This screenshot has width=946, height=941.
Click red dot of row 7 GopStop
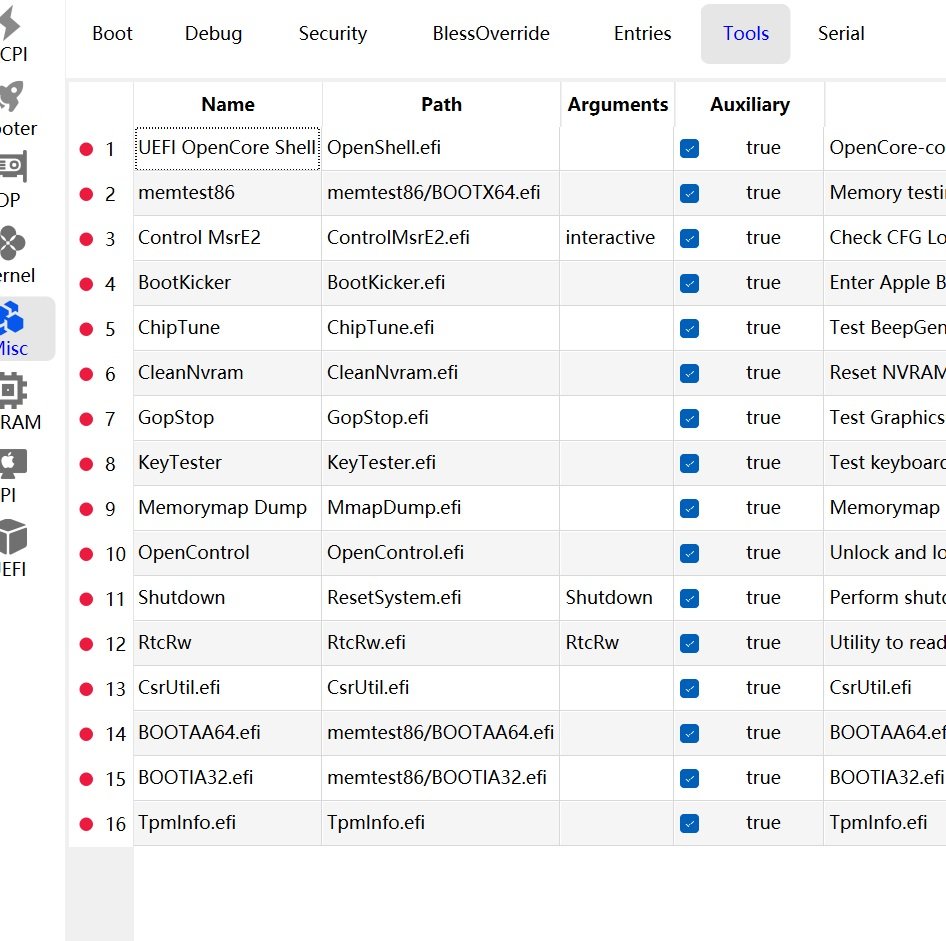coord(86,419)
